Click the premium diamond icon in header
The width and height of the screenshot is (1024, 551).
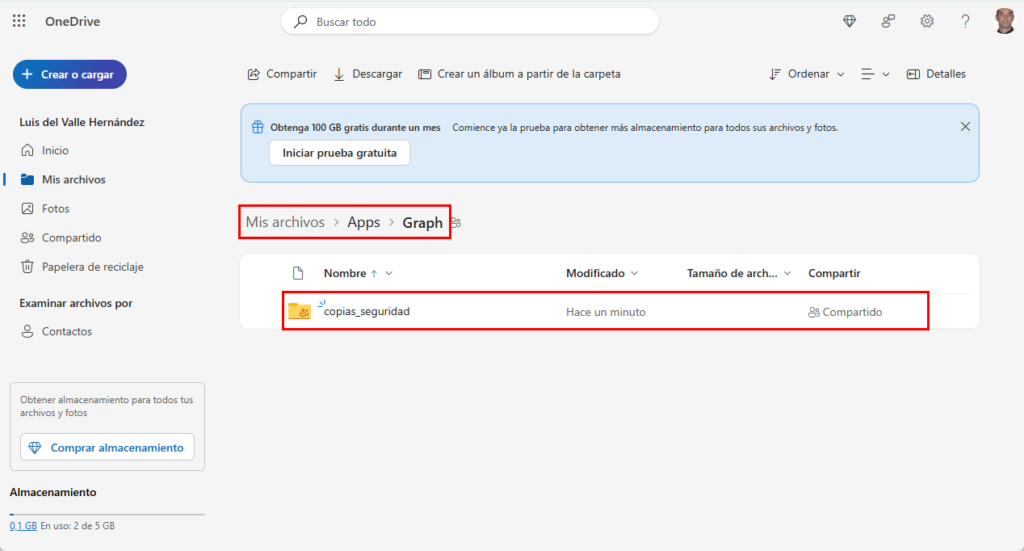[x=850, y=21]
